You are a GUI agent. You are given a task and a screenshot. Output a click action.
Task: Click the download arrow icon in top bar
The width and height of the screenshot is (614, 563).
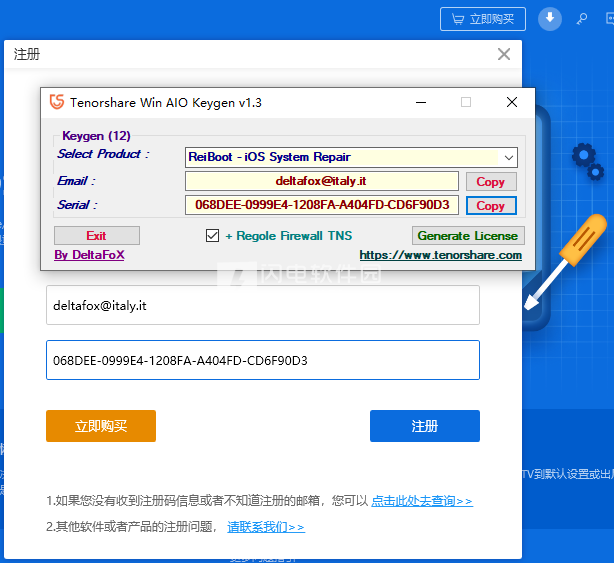(x=550, y=18)
